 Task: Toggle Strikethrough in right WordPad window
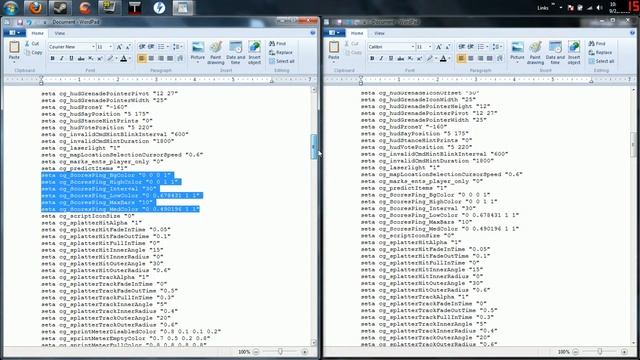point(400,59)
